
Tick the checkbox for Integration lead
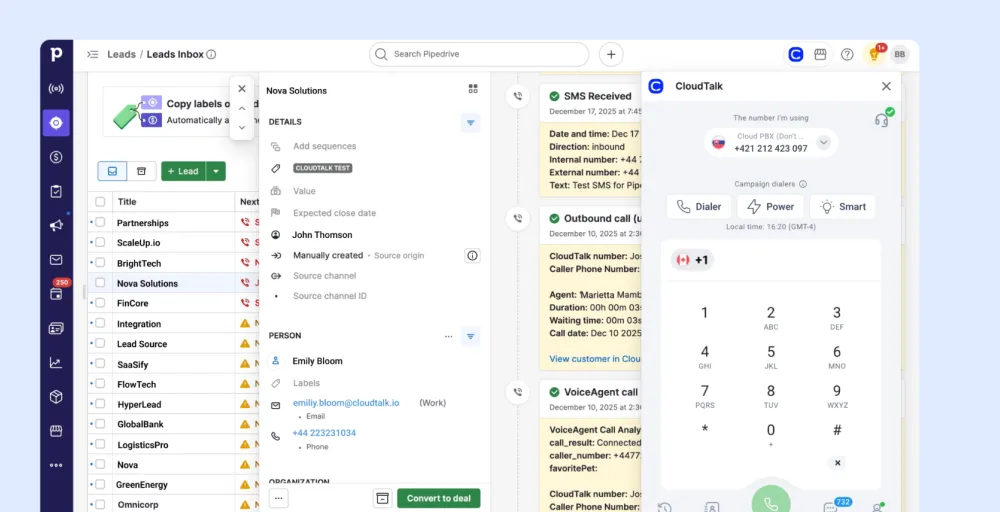coord(100,324)
